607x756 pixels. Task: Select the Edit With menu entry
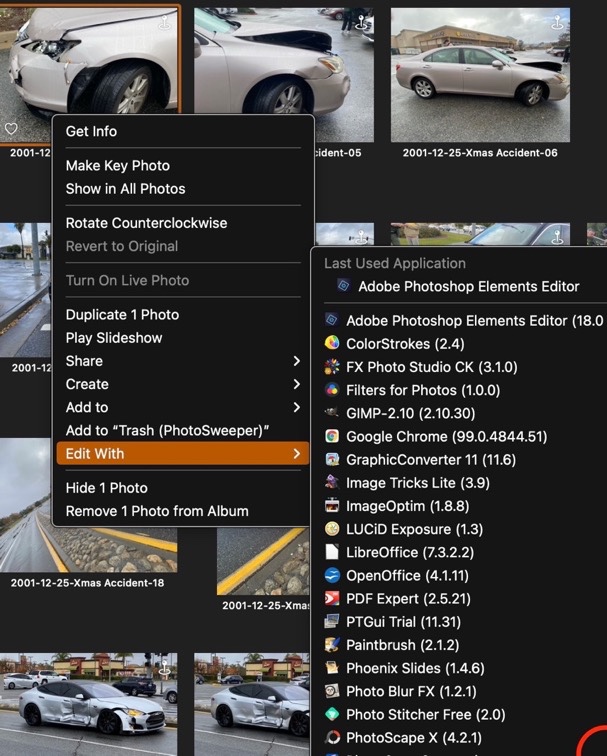(183, 453)
